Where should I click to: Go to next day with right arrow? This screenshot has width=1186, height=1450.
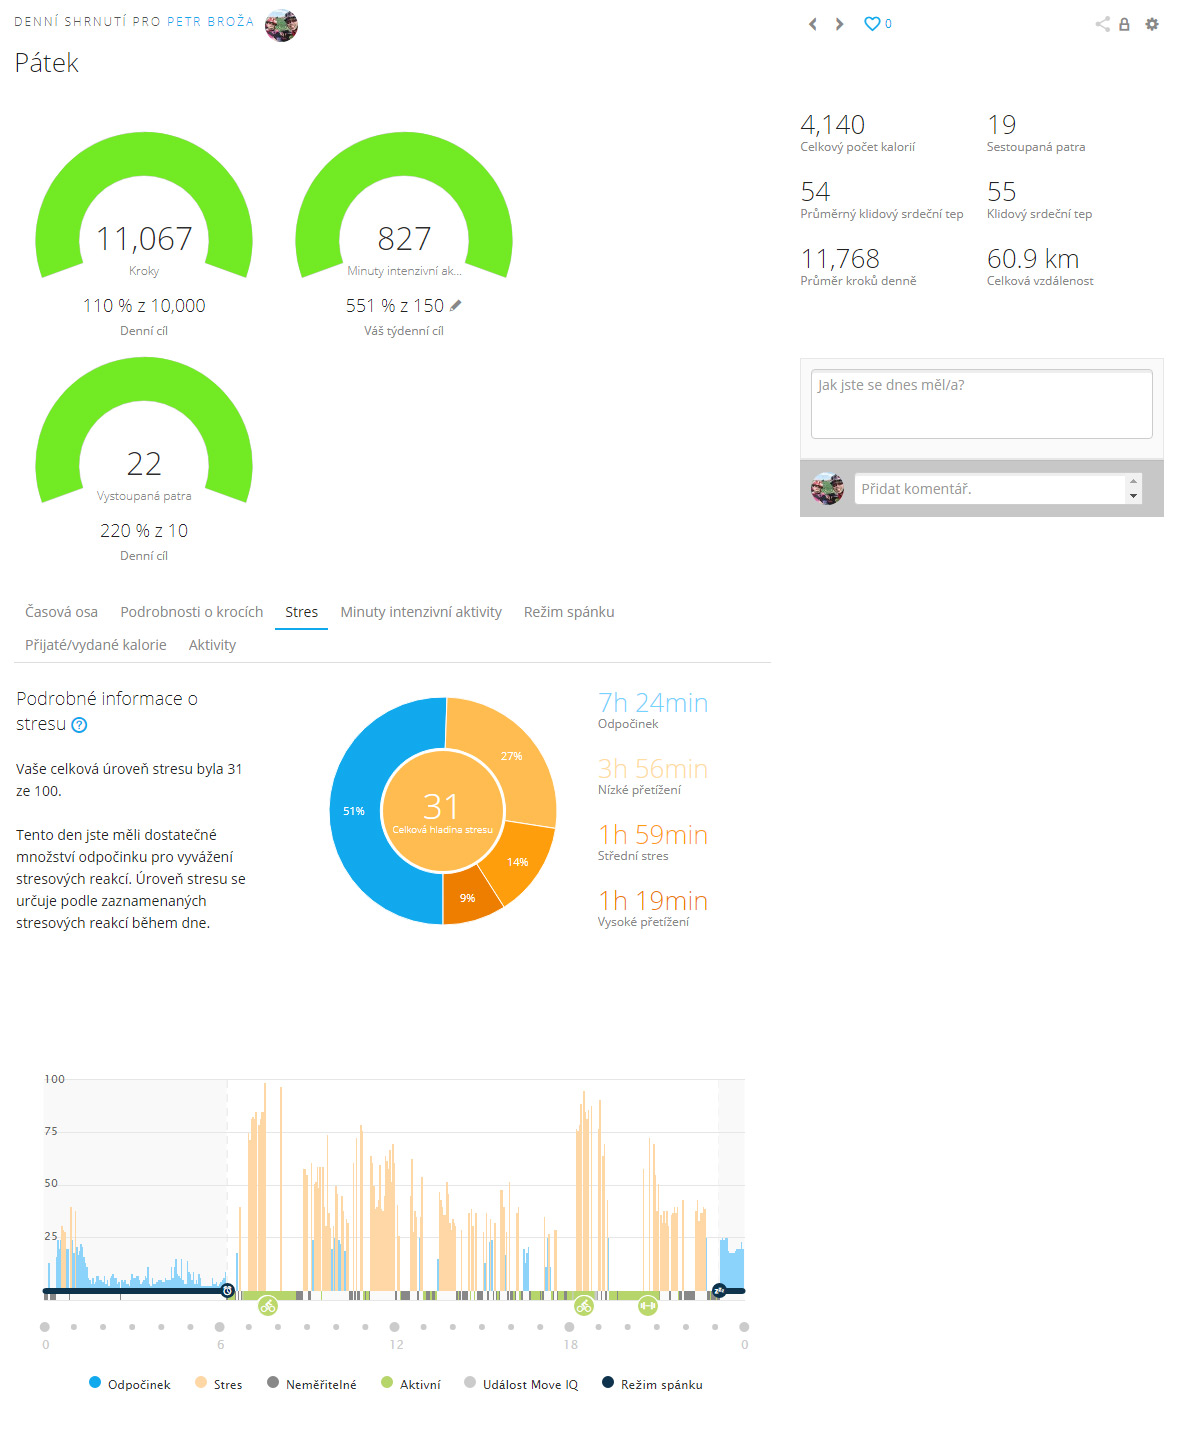(x=839, y=24)
